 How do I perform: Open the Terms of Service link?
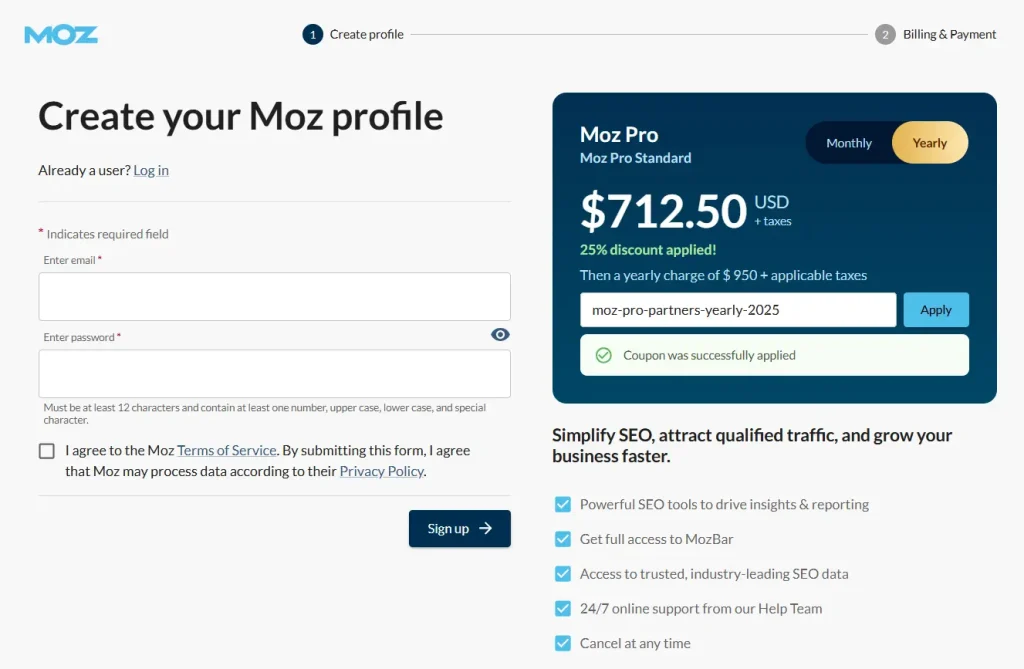coord(226,450)
